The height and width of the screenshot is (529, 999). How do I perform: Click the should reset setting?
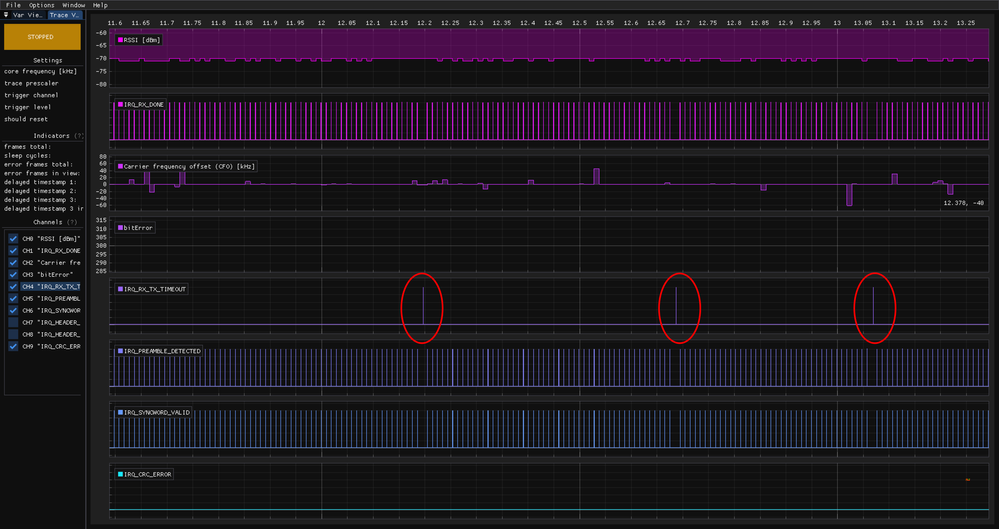[x=25, y=120]
